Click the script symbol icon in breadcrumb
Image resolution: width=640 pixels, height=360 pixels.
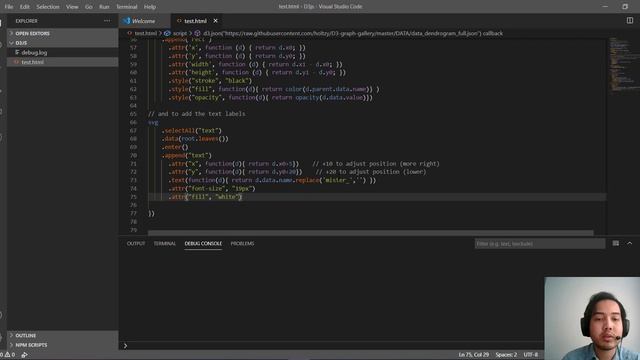click(x=167, y=33)
